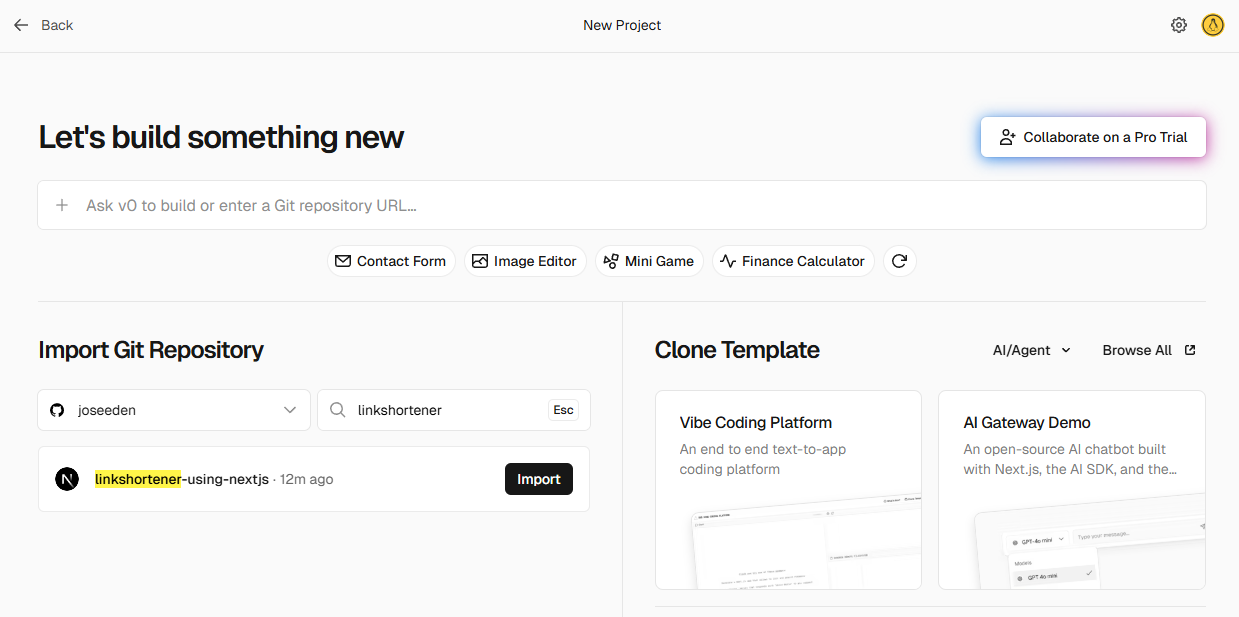Open the Vibe Coding Platform template
The height and width of the screenshot is (617, 1239).
click(788, 490)
